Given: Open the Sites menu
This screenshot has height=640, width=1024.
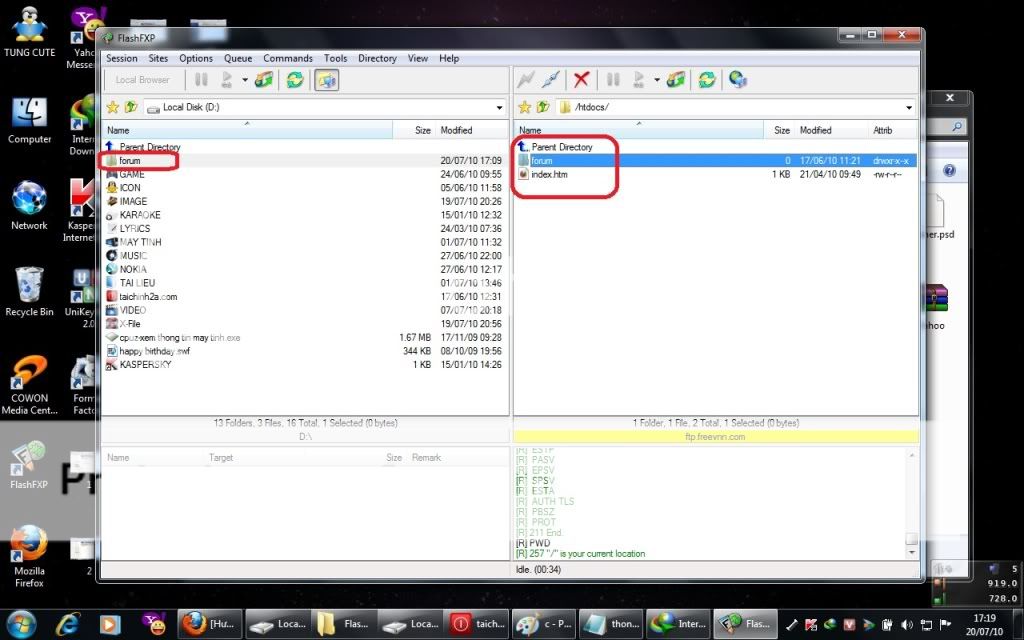Looking at the screenshot, I should pyautogui.click(x=158, y=58).
